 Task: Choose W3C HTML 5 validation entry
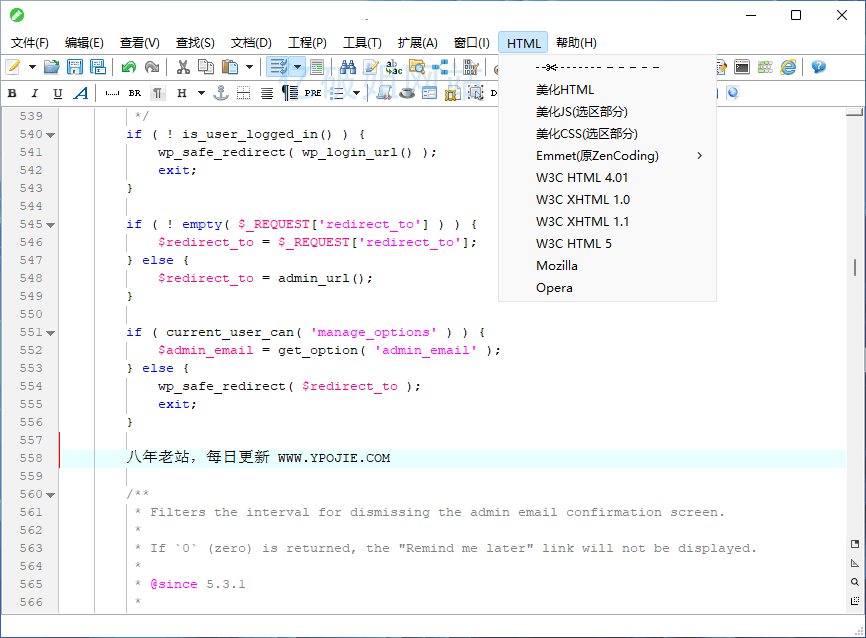tap(573, 244)
